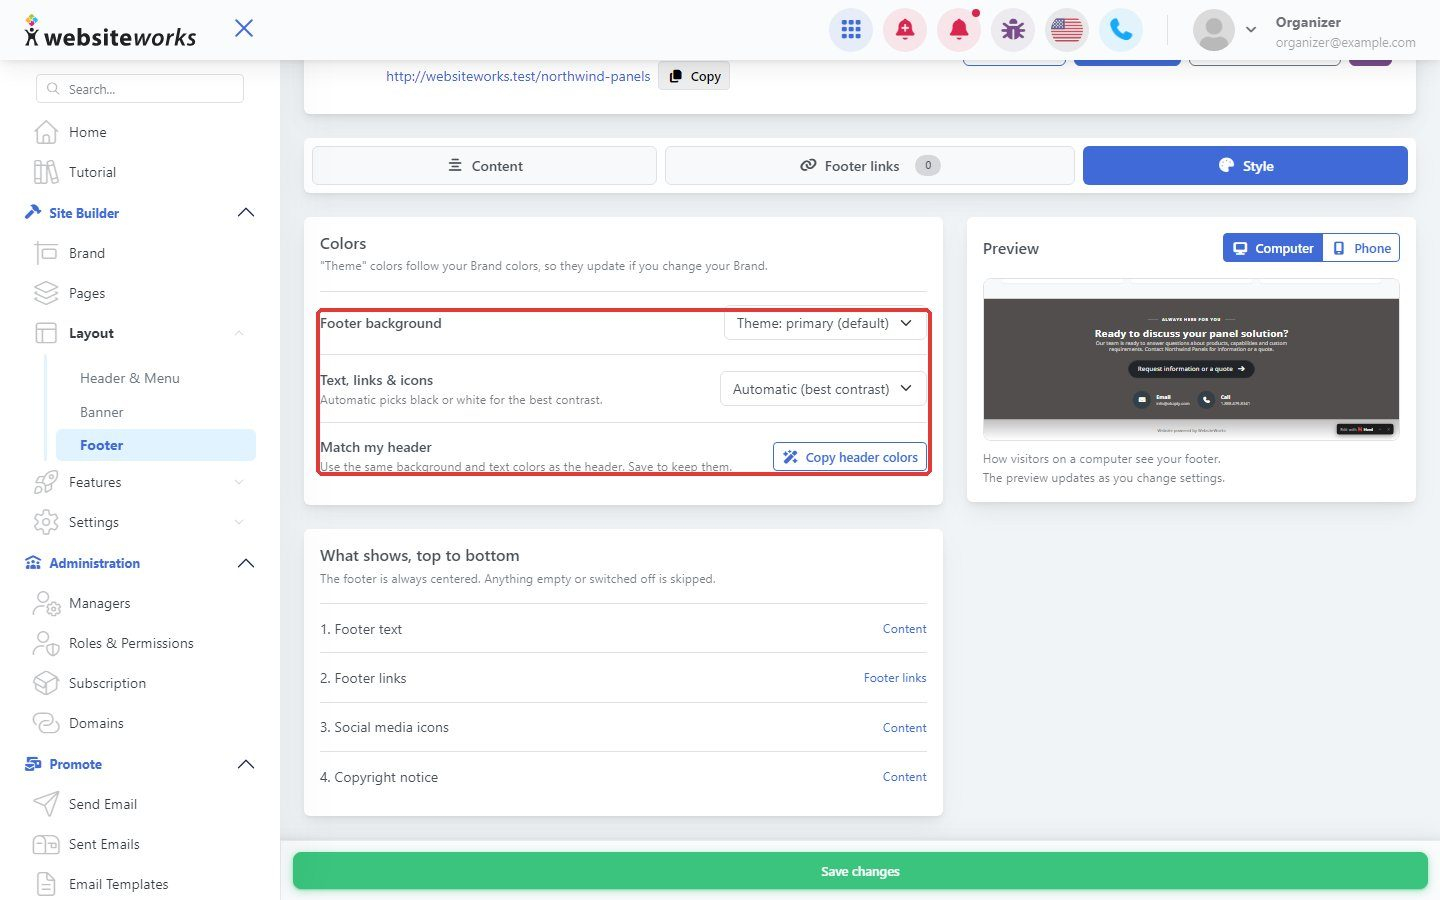Click the footer preview thumbnail

click(x=1191, y=360)
